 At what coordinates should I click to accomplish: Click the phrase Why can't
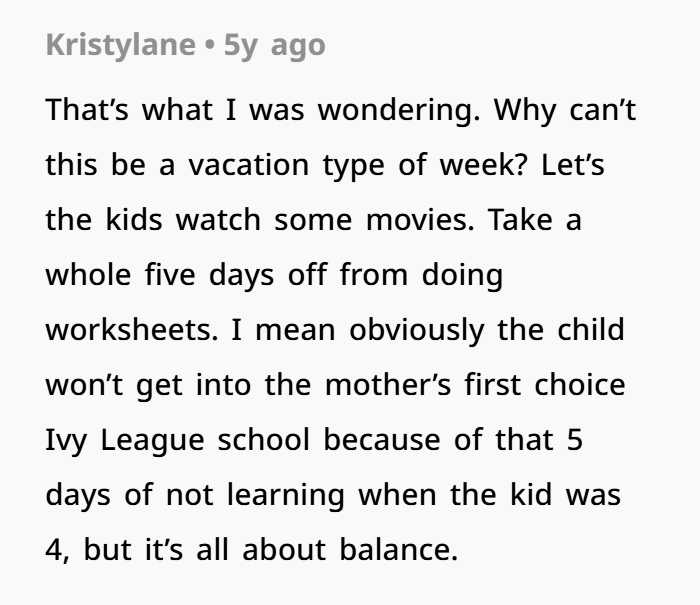click(x=565, y=110)
